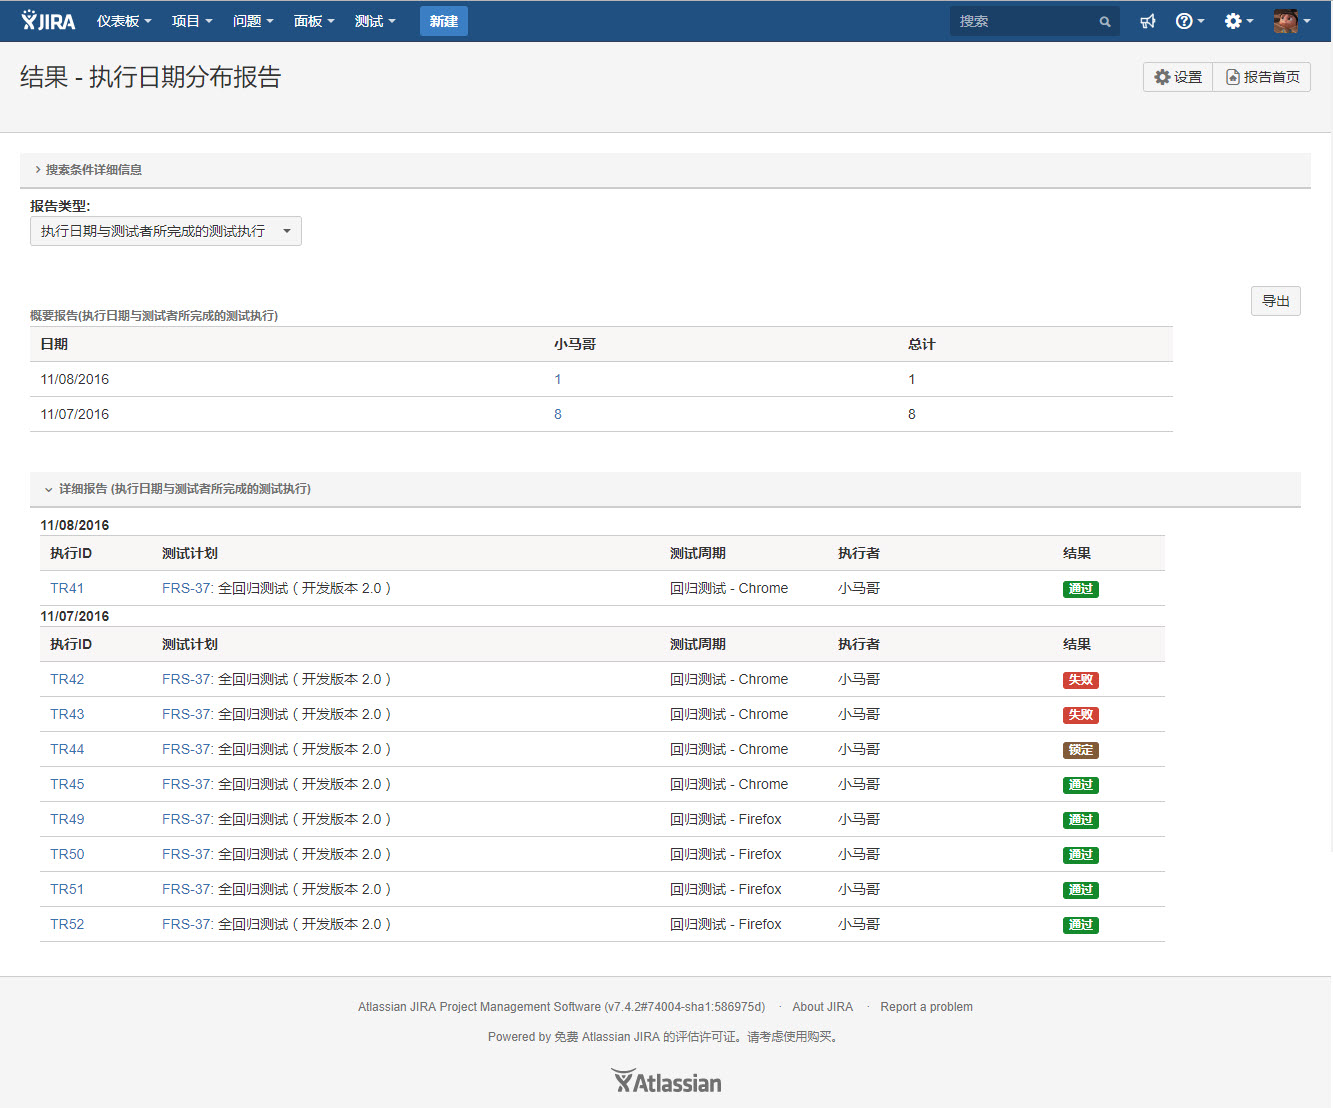
Task: Open execution TR41
Action: (x=67, y=588)
